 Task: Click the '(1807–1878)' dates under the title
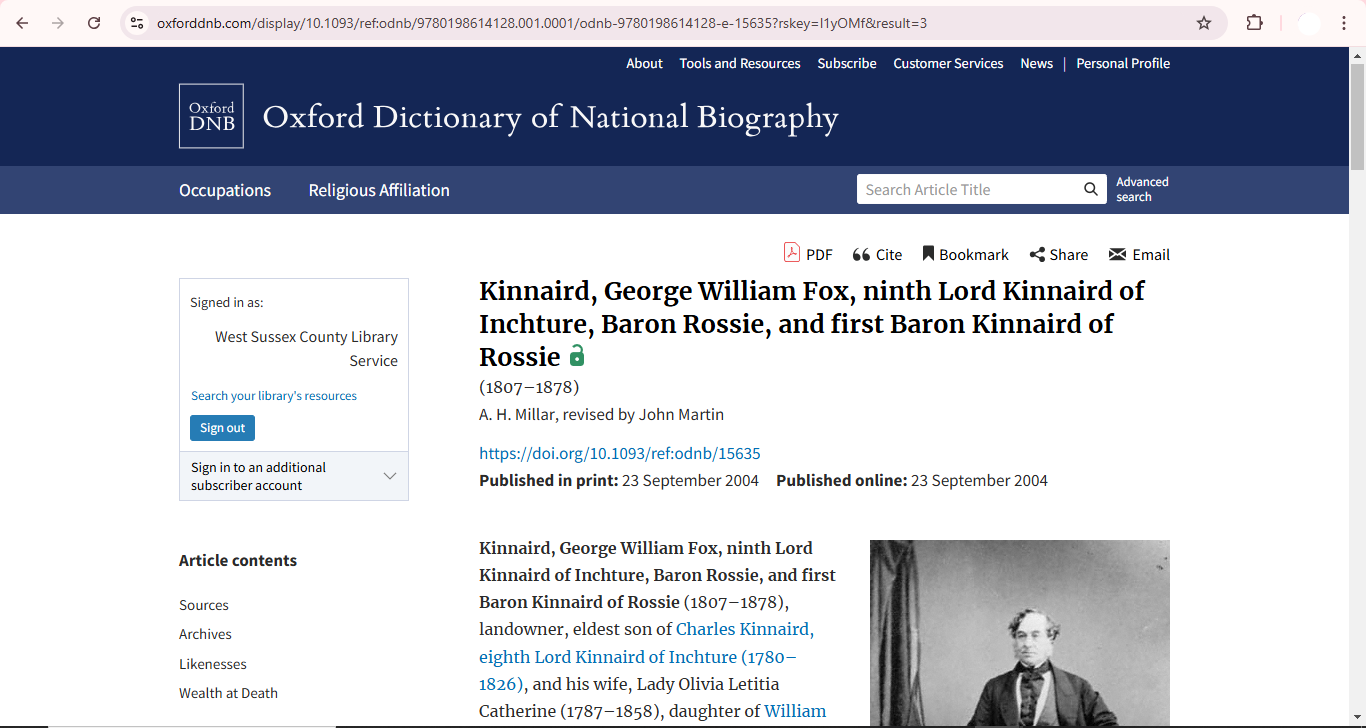(x=529, y=387)
